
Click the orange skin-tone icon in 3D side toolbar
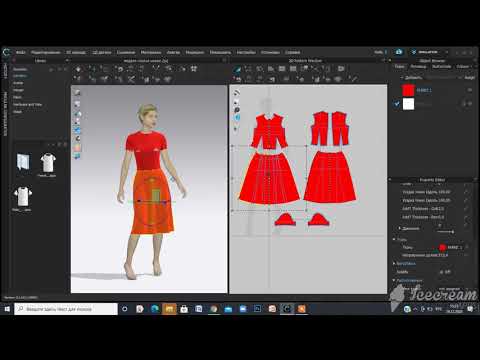tap(77, 147)
